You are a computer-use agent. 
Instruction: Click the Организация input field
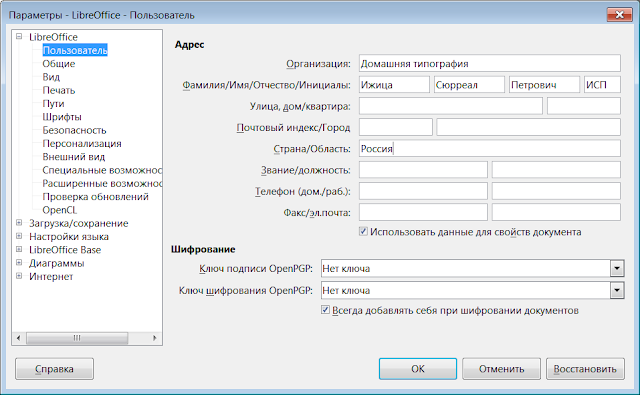[490, 63]
